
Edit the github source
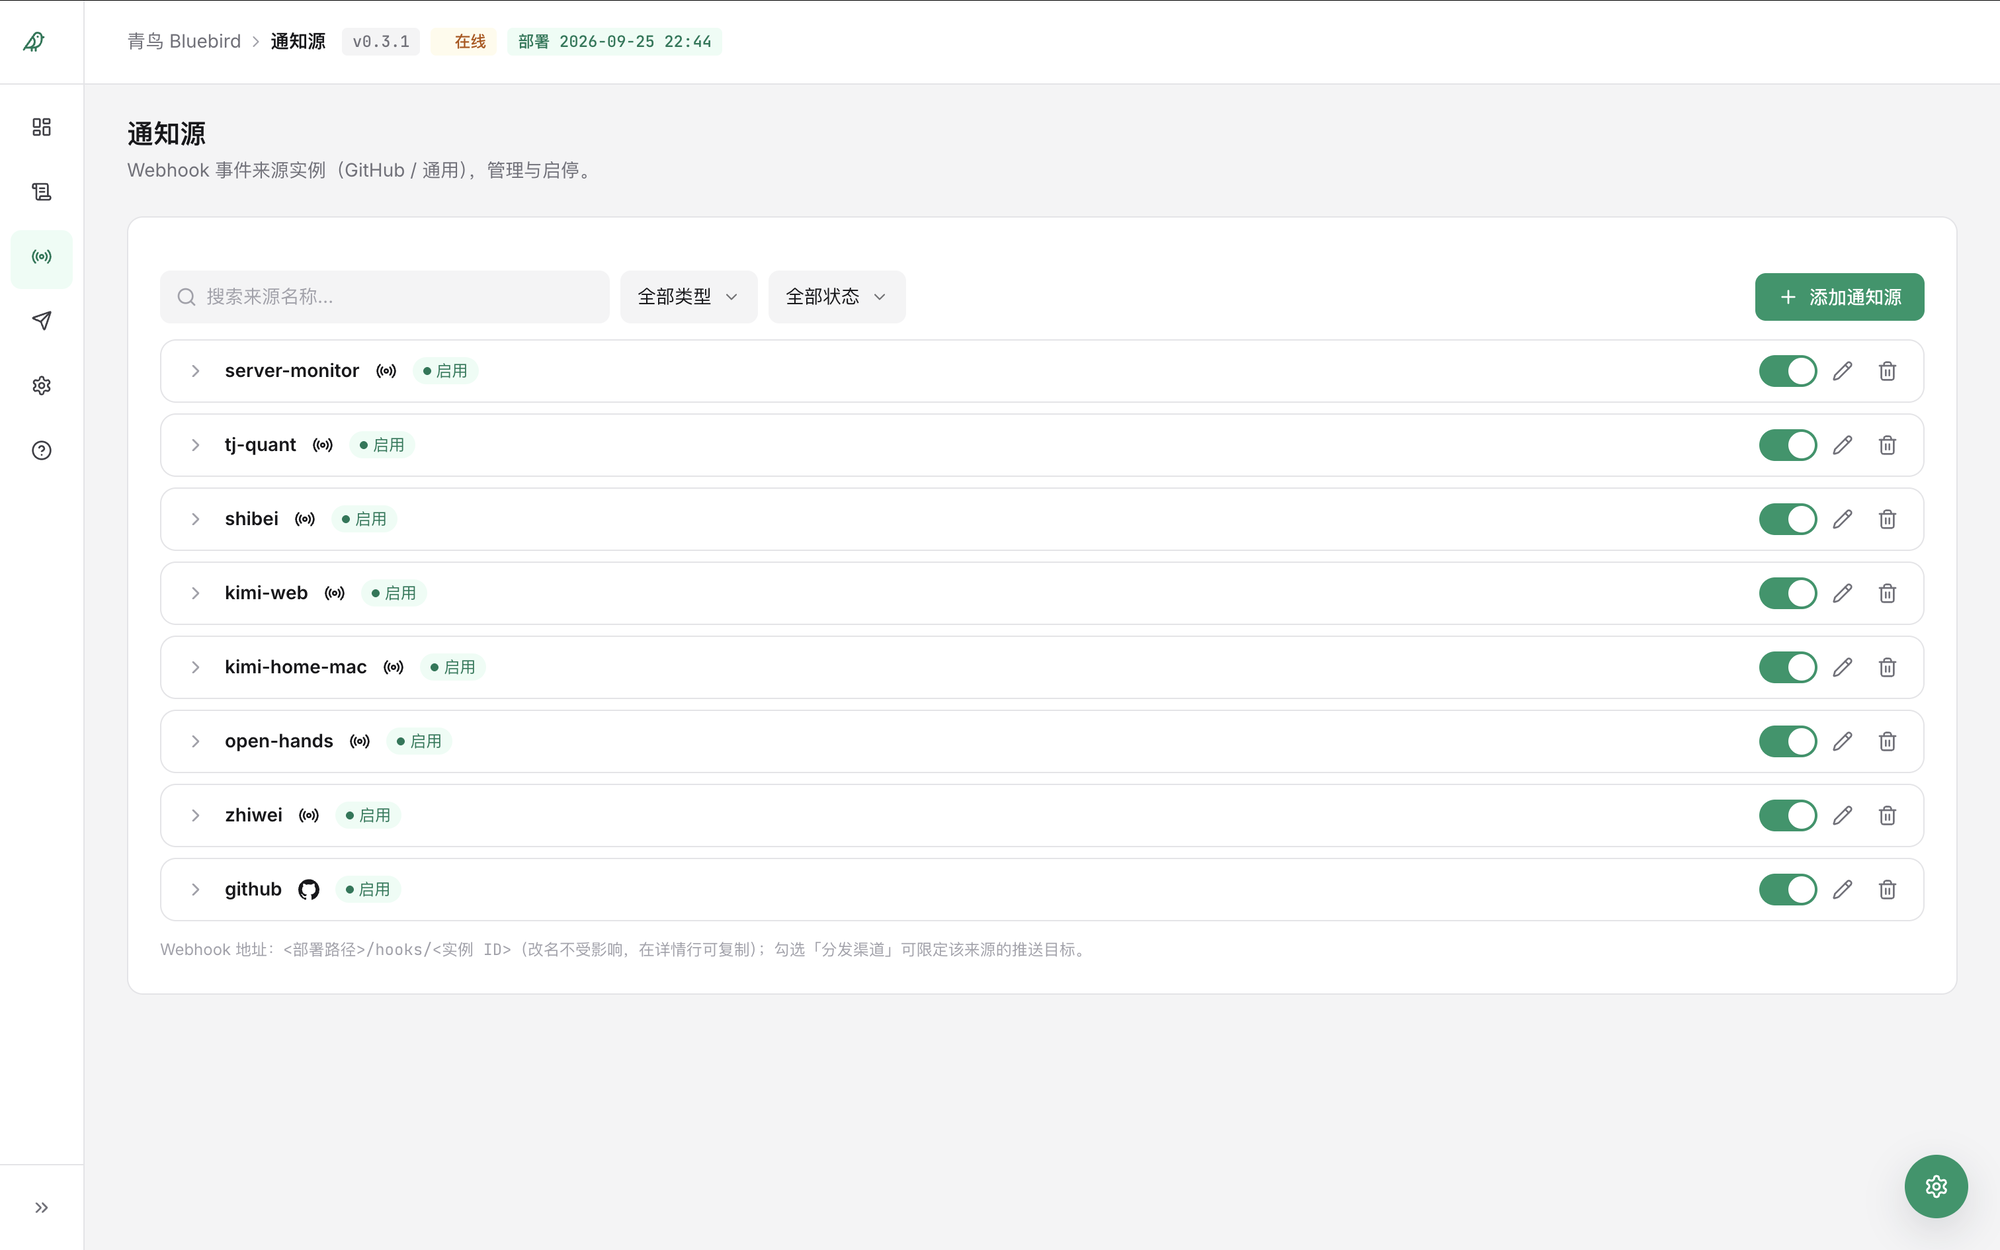click(1843, 889)
